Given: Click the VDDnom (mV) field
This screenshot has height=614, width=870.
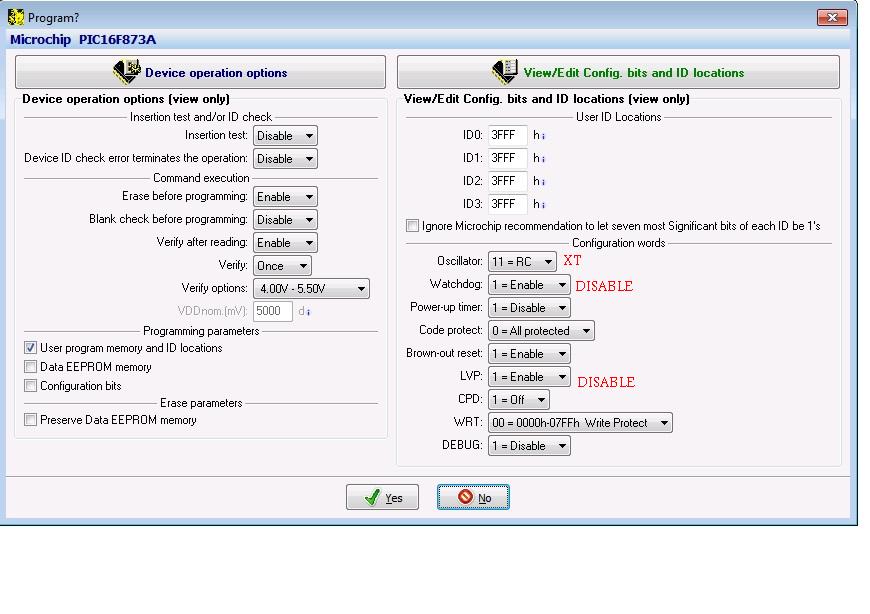Looking at the screenshot, I should (x=273, y=311).
